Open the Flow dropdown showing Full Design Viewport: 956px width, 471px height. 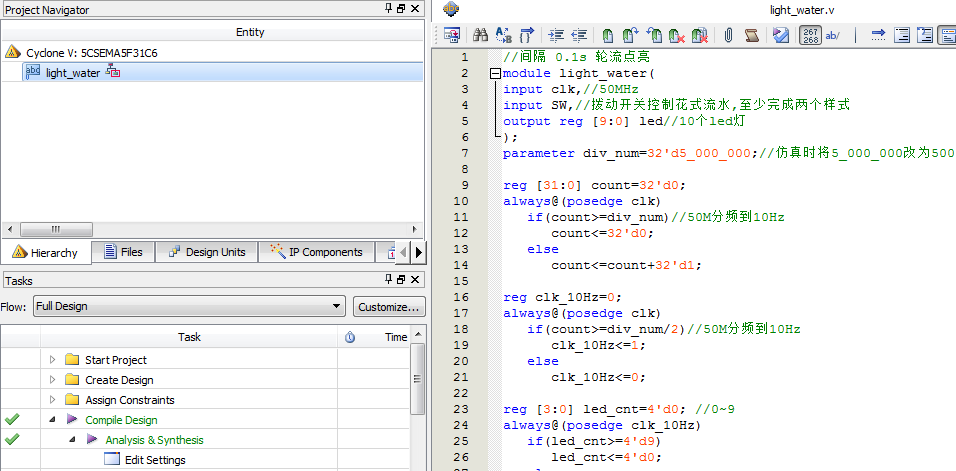pos(189,306)
